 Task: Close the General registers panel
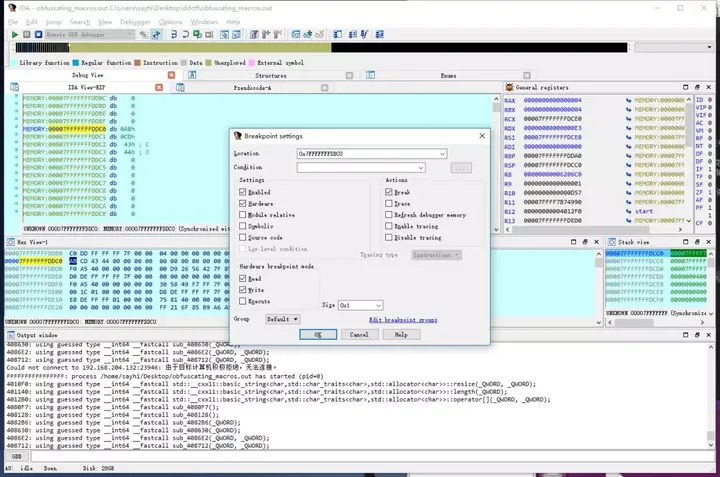click(x=709, y=87)
